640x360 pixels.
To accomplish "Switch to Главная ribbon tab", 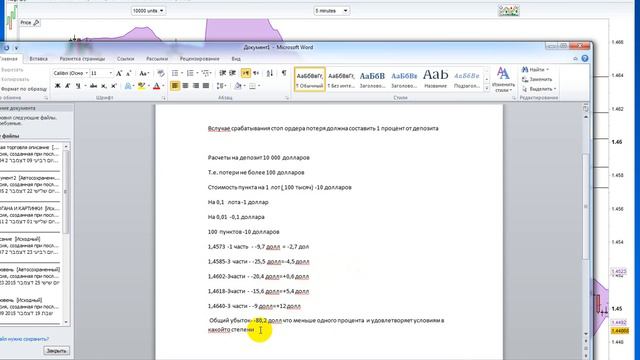I will (x=8, y=59).
